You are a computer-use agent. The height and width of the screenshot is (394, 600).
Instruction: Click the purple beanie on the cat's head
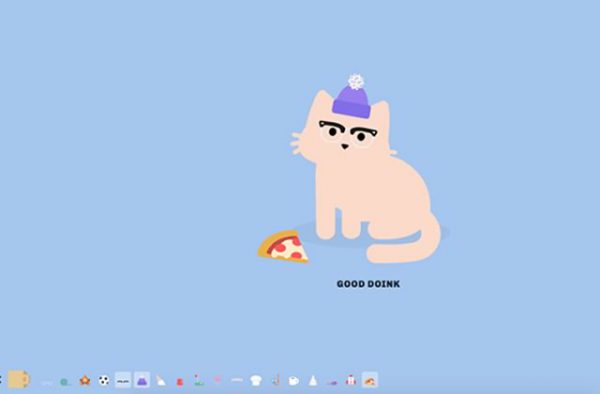[352, 96]
